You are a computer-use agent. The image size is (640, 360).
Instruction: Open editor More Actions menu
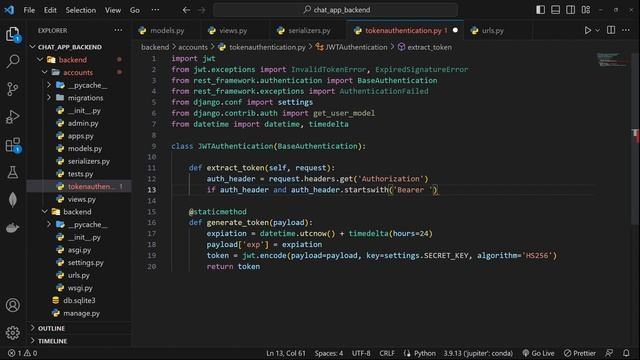[x=626, y=30]
